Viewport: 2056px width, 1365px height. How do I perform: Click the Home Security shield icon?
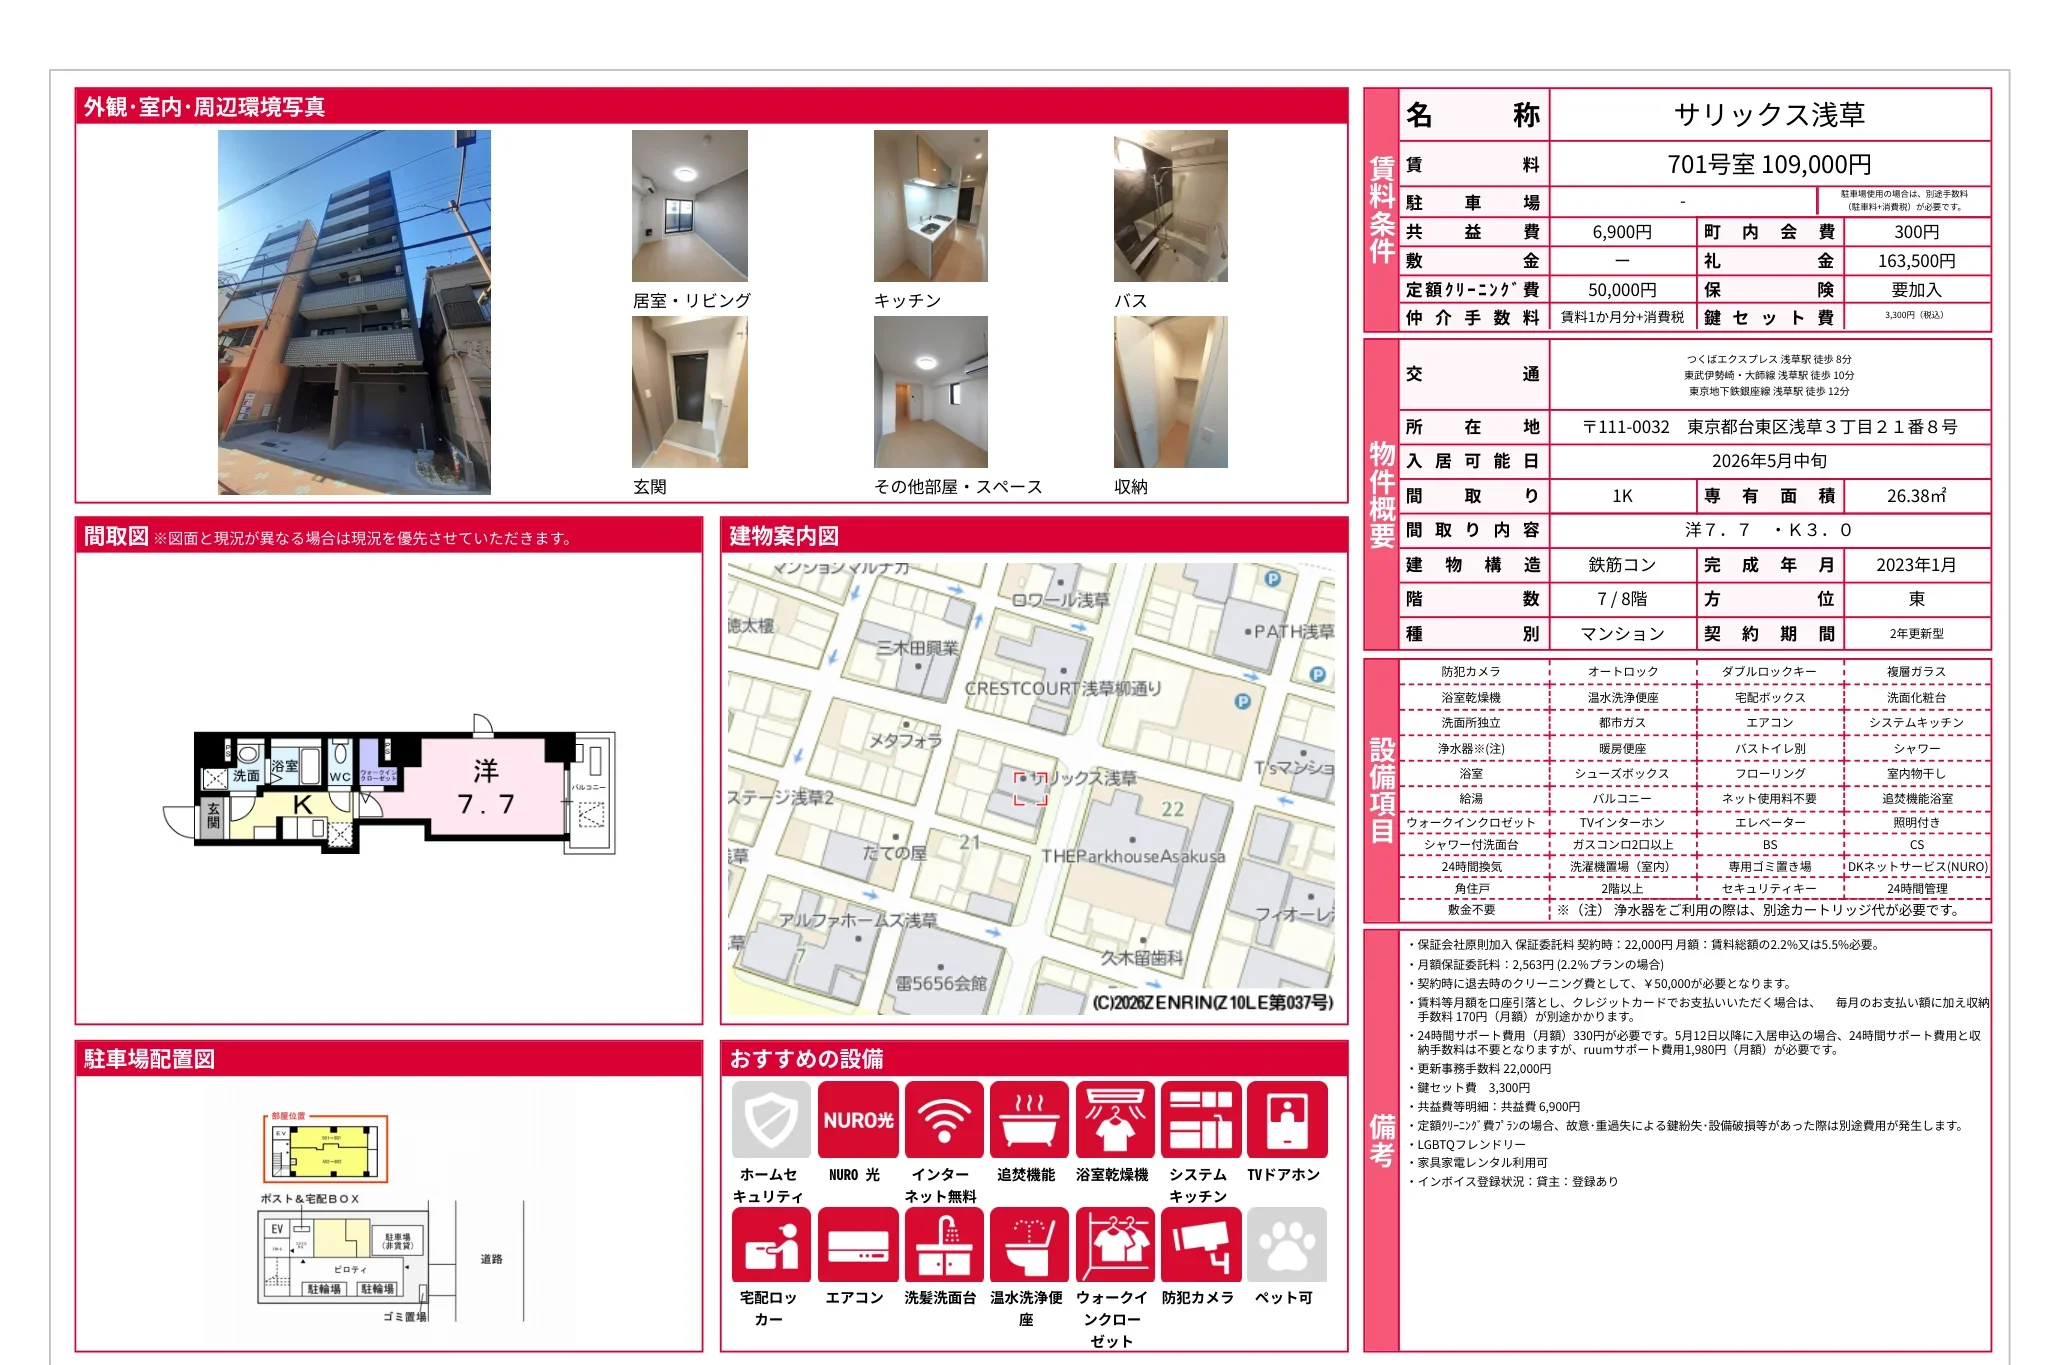click(x=771, y=1119)
